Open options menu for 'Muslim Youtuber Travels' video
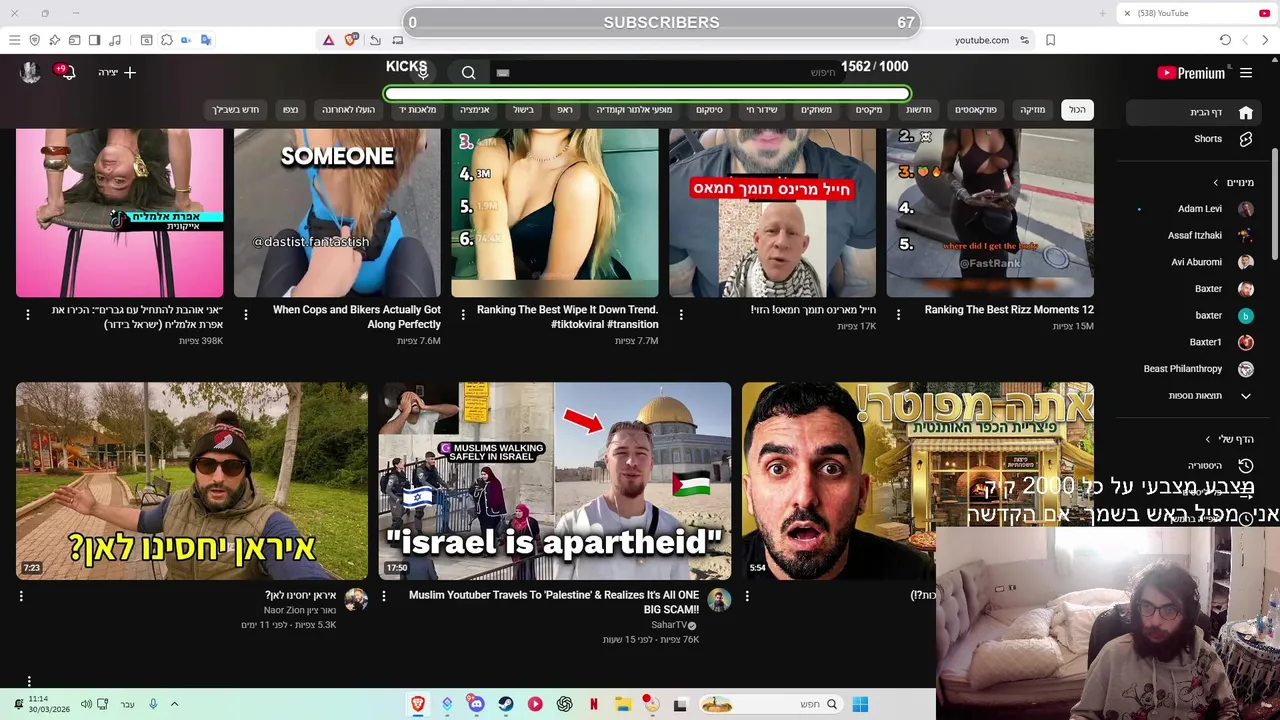 click(384, 596)
